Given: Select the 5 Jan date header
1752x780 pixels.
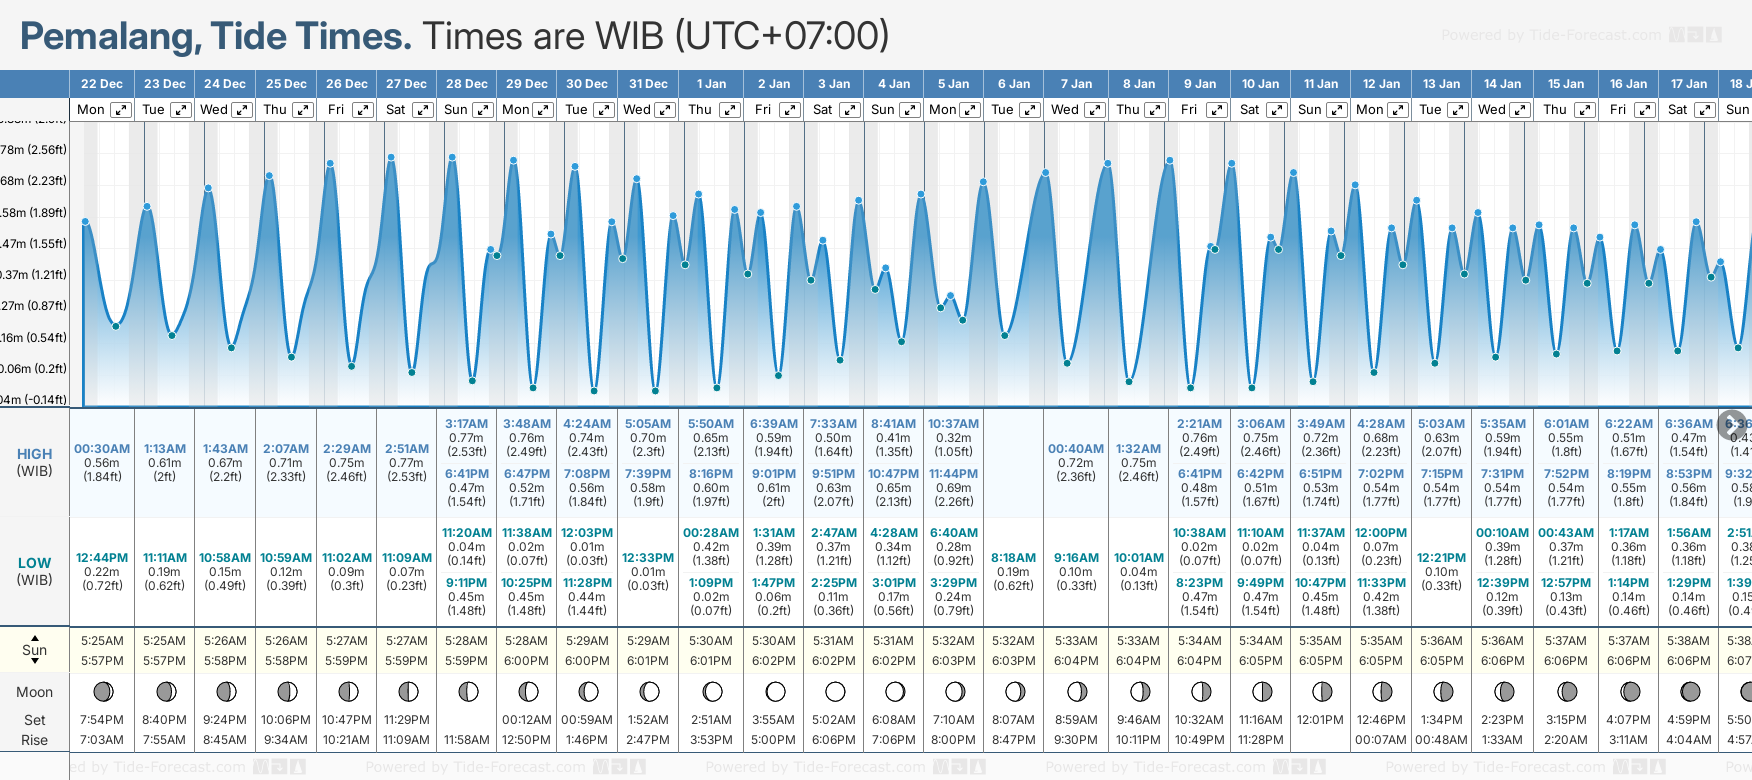Looking at the screenshot, I should pyautogui.click(x=953, y=84).
